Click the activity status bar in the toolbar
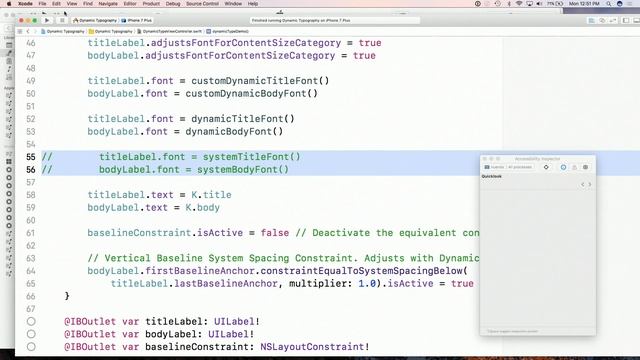Image resolution: width=640 pixels, height=360 pixels. tap(335, 20)
